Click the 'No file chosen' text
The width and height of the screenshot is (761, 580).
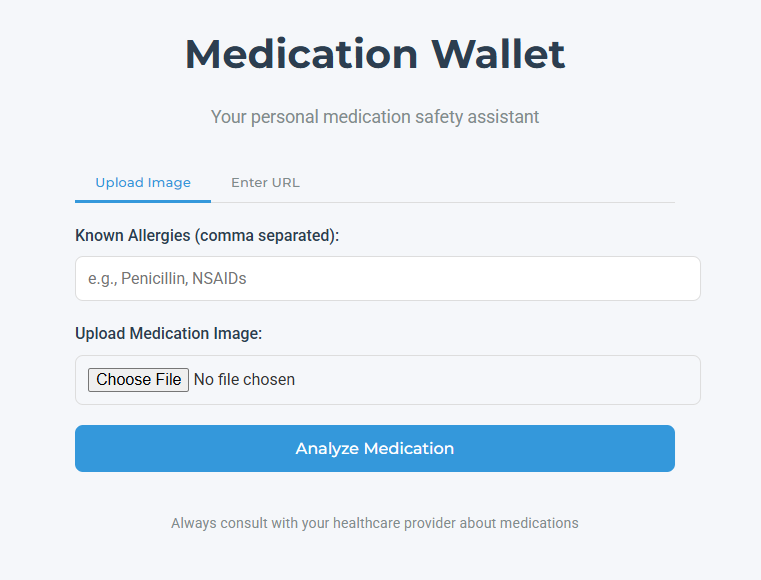tap(244, 380)
